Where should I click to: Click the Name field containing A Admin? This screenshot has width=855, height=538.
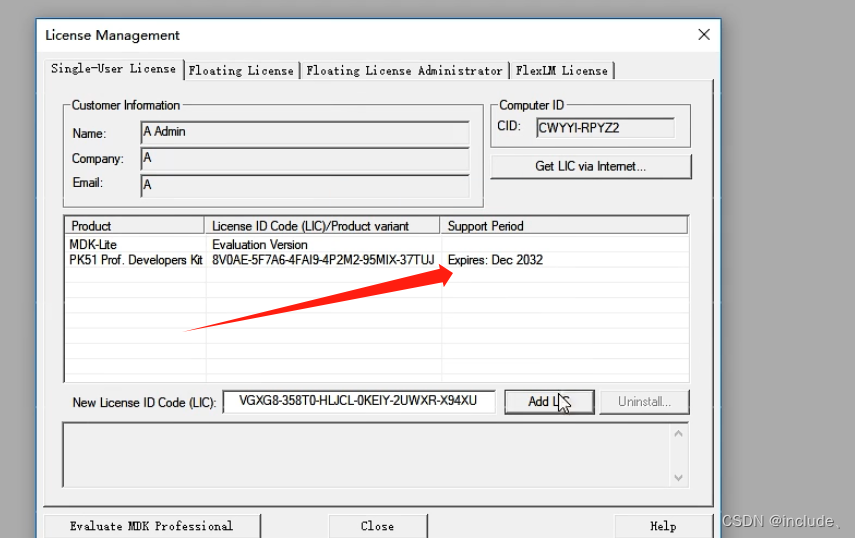(x=305, y=132)
